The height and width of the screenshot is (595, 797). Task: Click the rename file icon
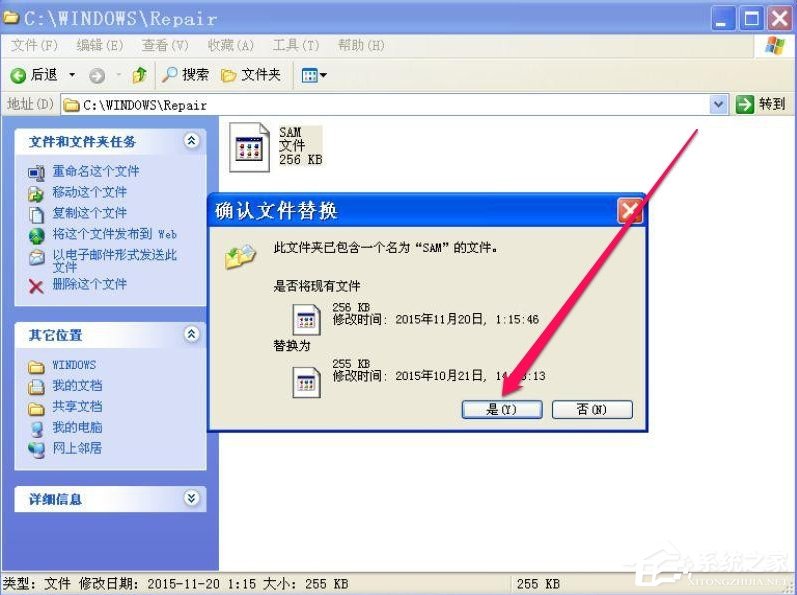[36, 173]
